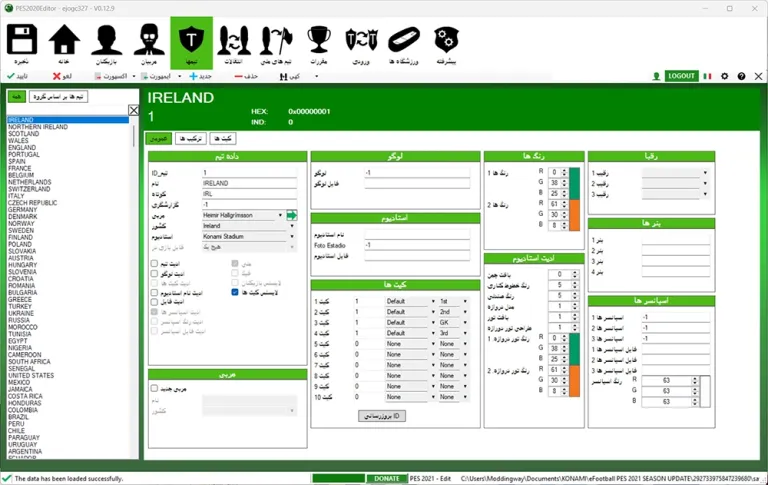The image size is (768, 485).
Task: Click the sponsor color white swatch
Action: click(705, 391)
